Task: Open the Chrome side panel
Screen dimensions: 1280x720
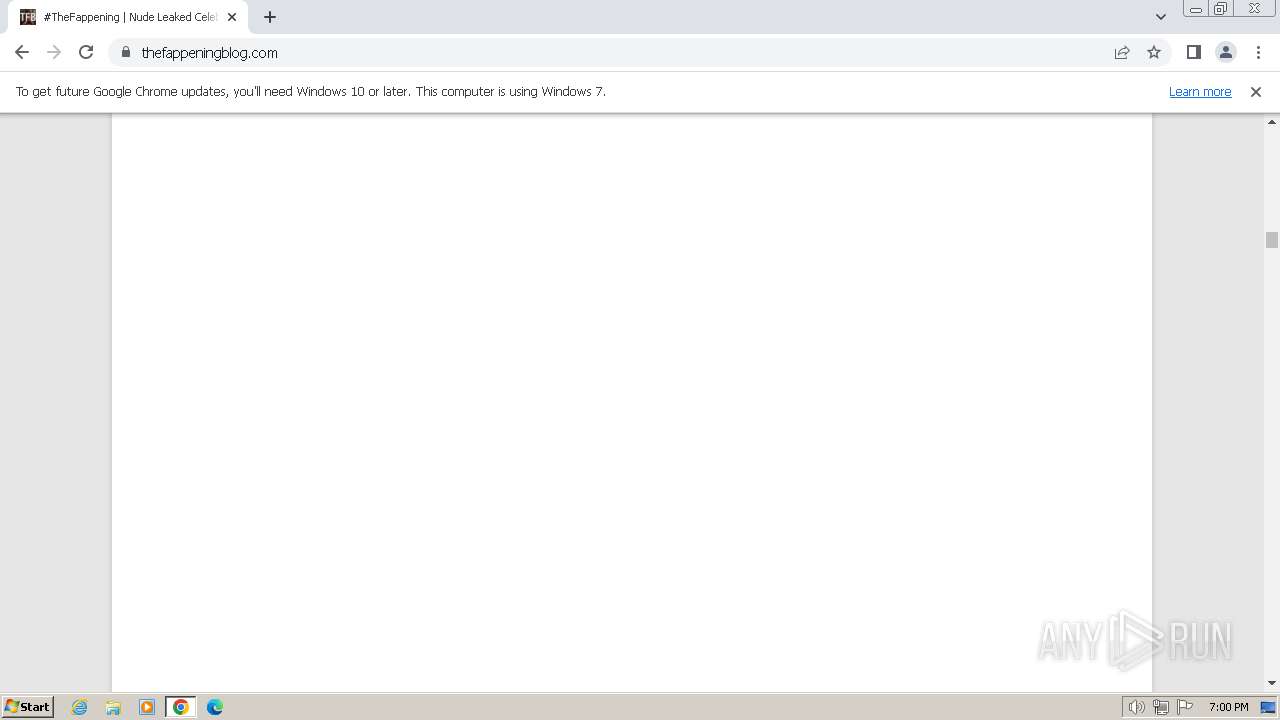Action: [x=1193, y=52]
